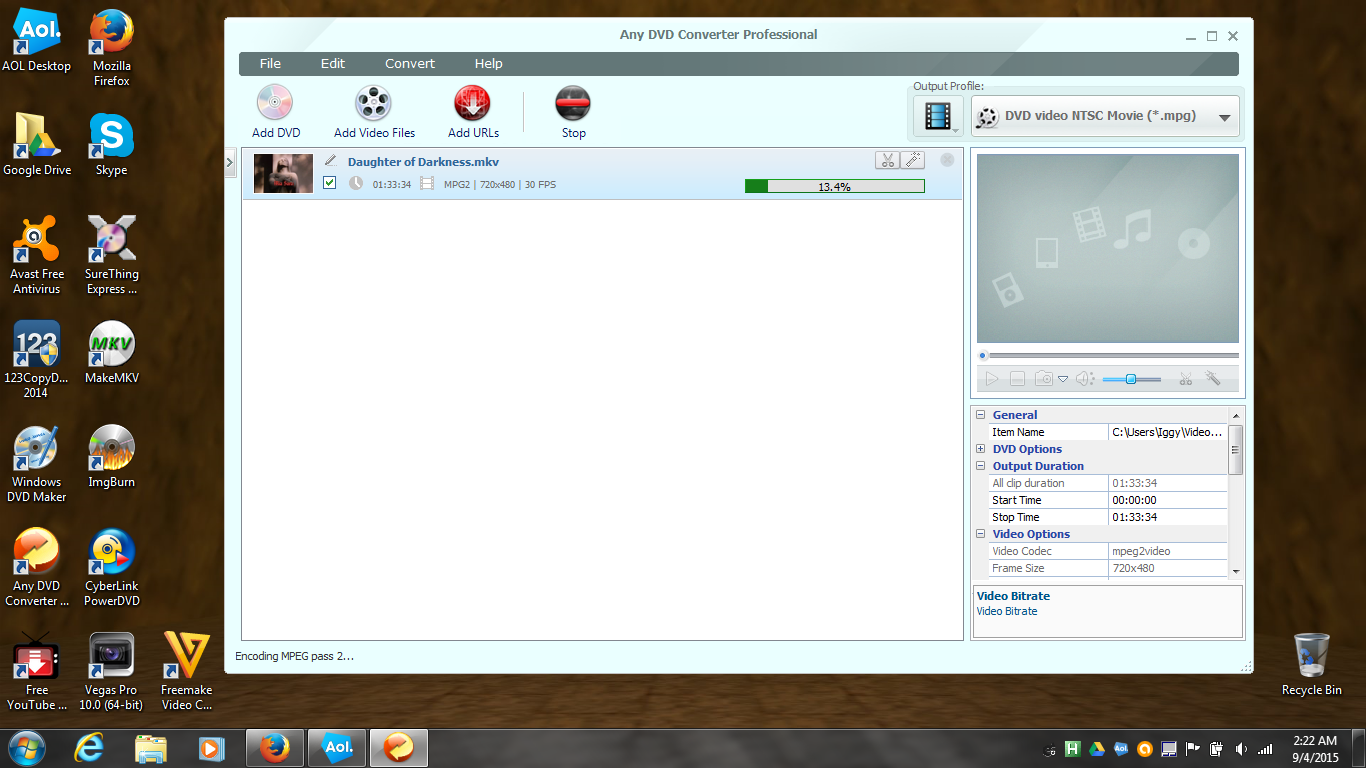Open the DVD video NTSC Movie profile dropdown
This screenshot has height=768, width=1366.
click(1104, 117)
